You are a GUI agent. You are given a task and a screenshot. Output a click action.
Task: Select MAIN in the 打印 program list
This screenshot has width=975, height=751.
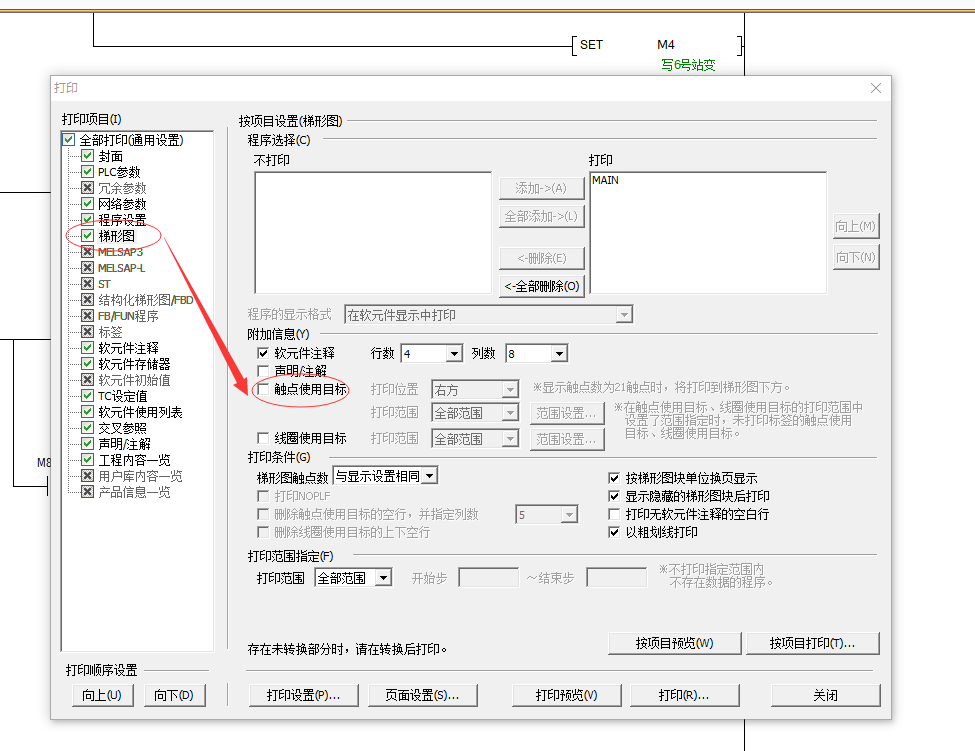click(605, 181)
